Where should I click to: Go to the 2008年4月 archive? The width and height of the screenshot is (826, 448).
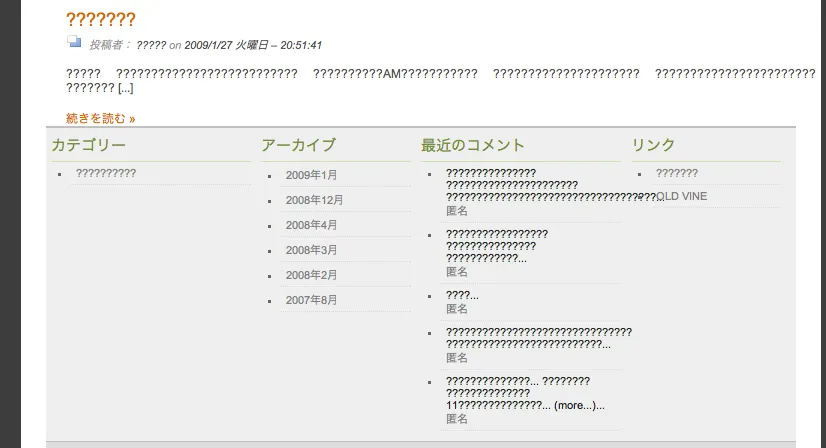click(x=311, y=225)
